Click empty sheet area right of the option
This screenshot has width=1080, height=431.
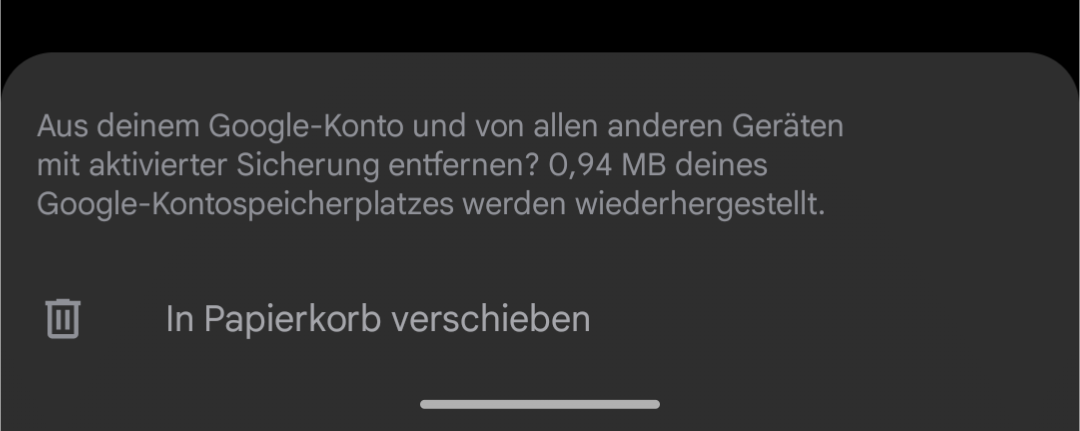pos(827,319)
